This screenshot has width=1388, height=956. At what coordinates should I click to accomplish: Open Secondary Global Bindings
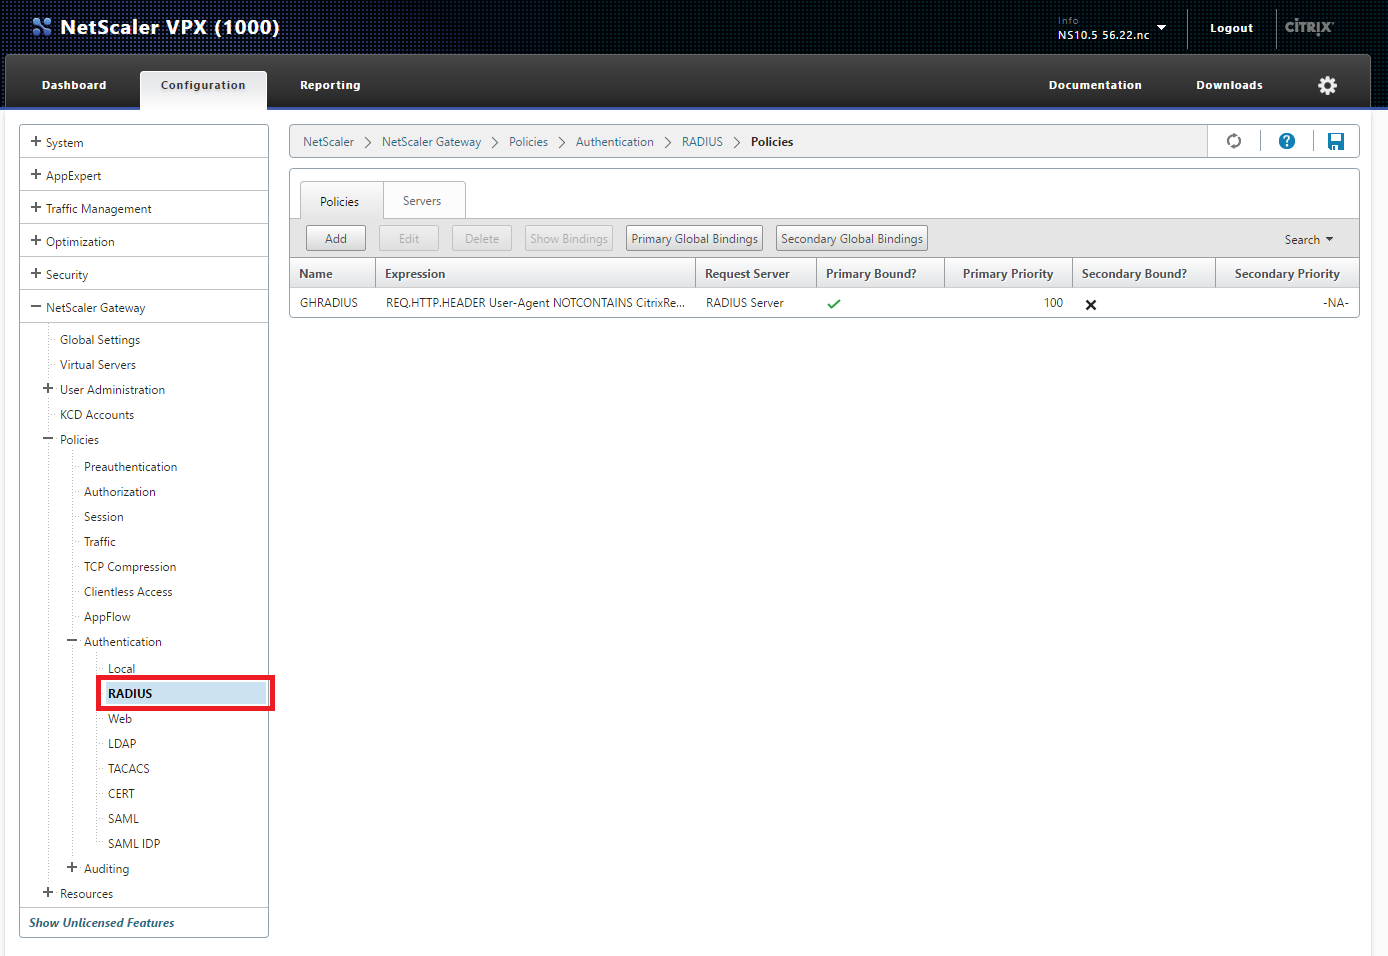coord(852,238)
